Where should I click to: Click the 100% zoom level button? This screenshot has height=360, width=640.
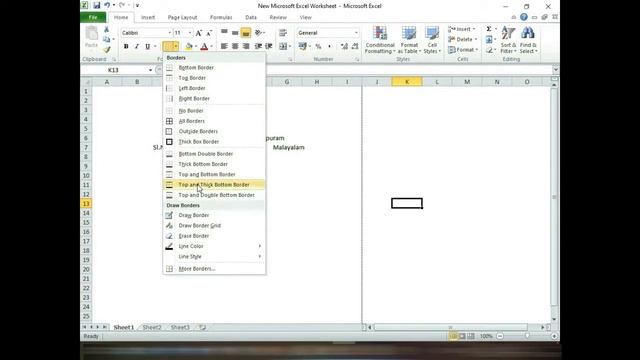point(486,336)
